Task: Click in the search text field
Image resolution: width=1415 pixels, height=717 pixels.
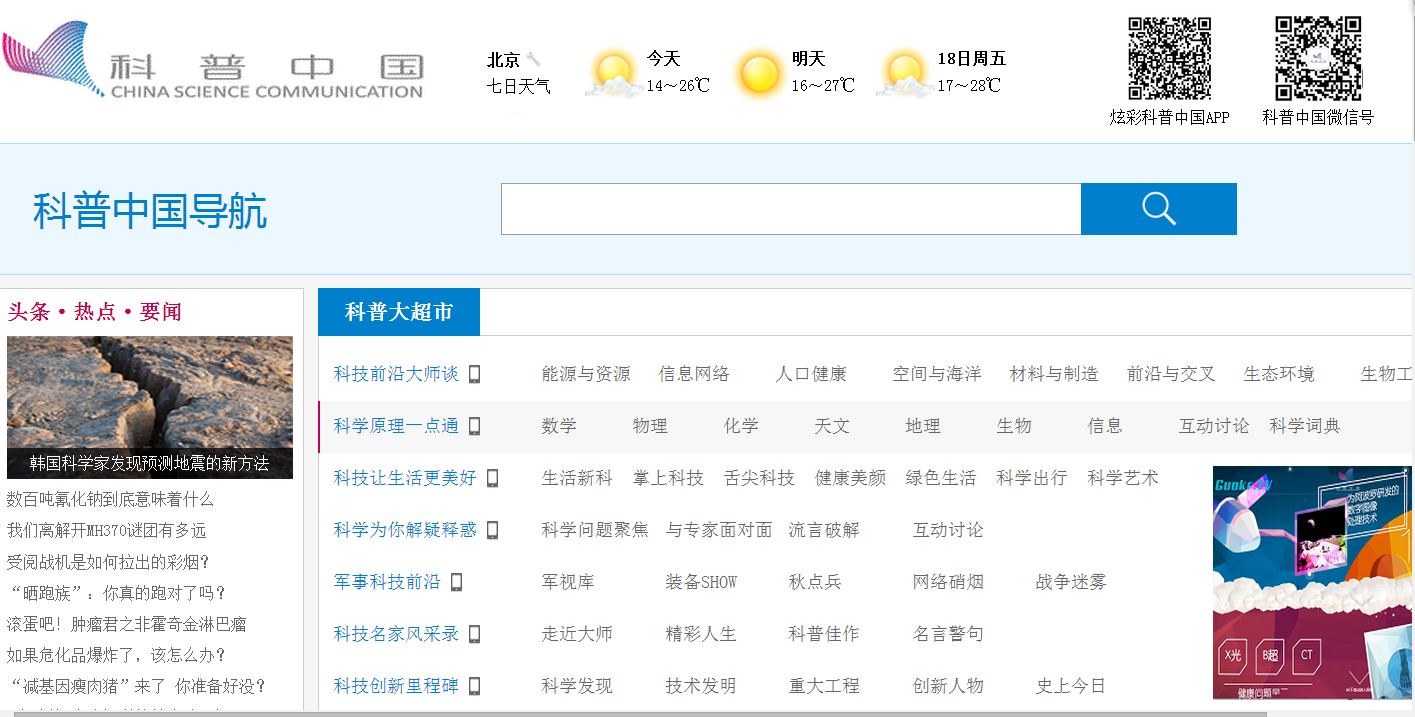Action: pyautogui.click(x=790, y=209)
